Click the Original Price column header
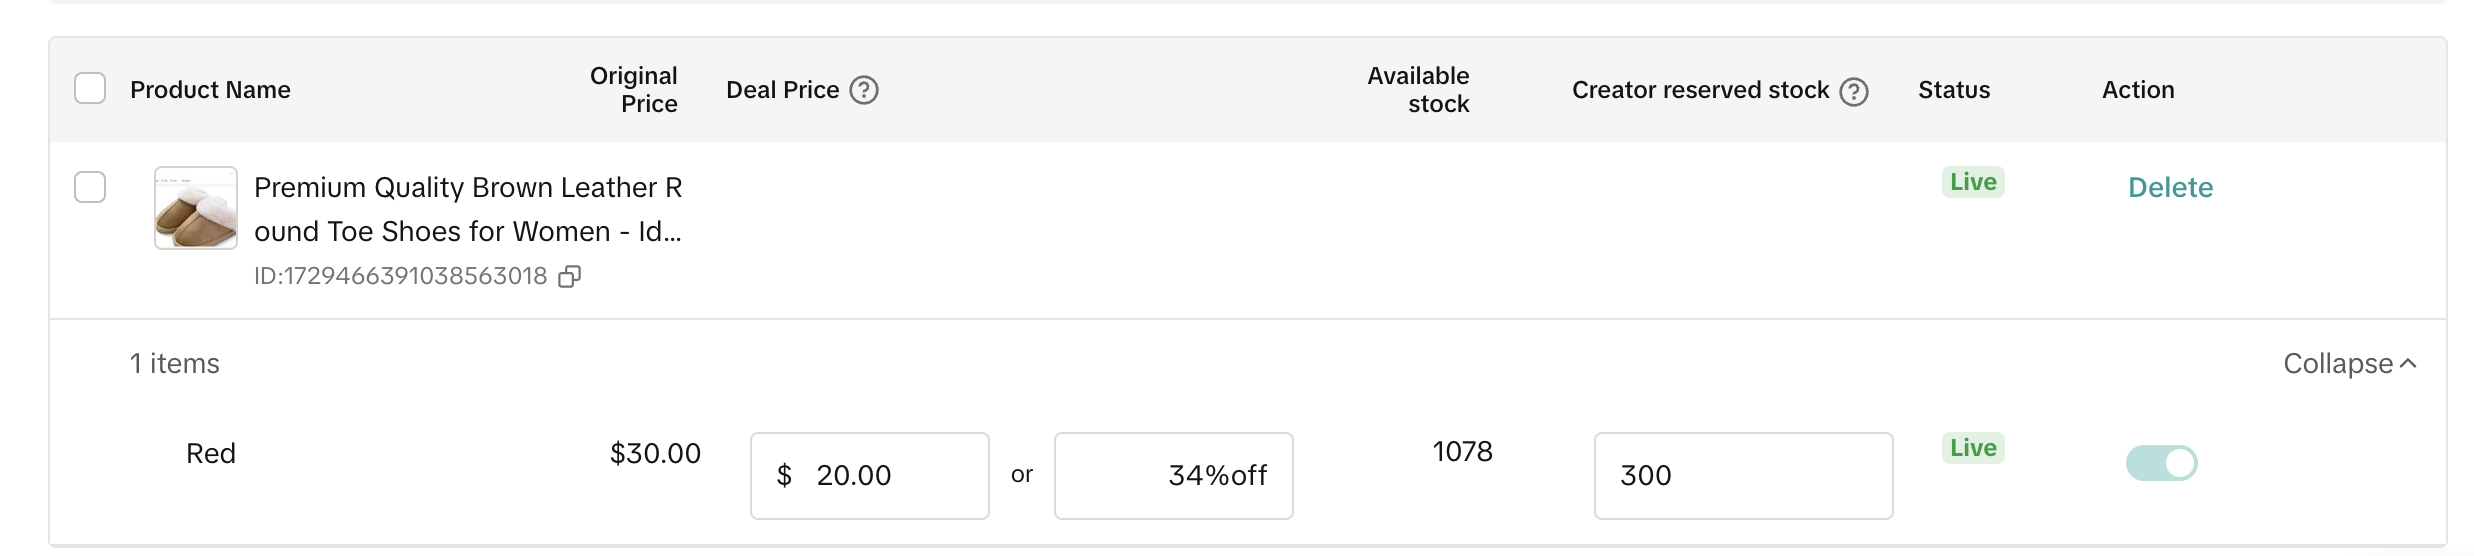 (x=634, y=90)
